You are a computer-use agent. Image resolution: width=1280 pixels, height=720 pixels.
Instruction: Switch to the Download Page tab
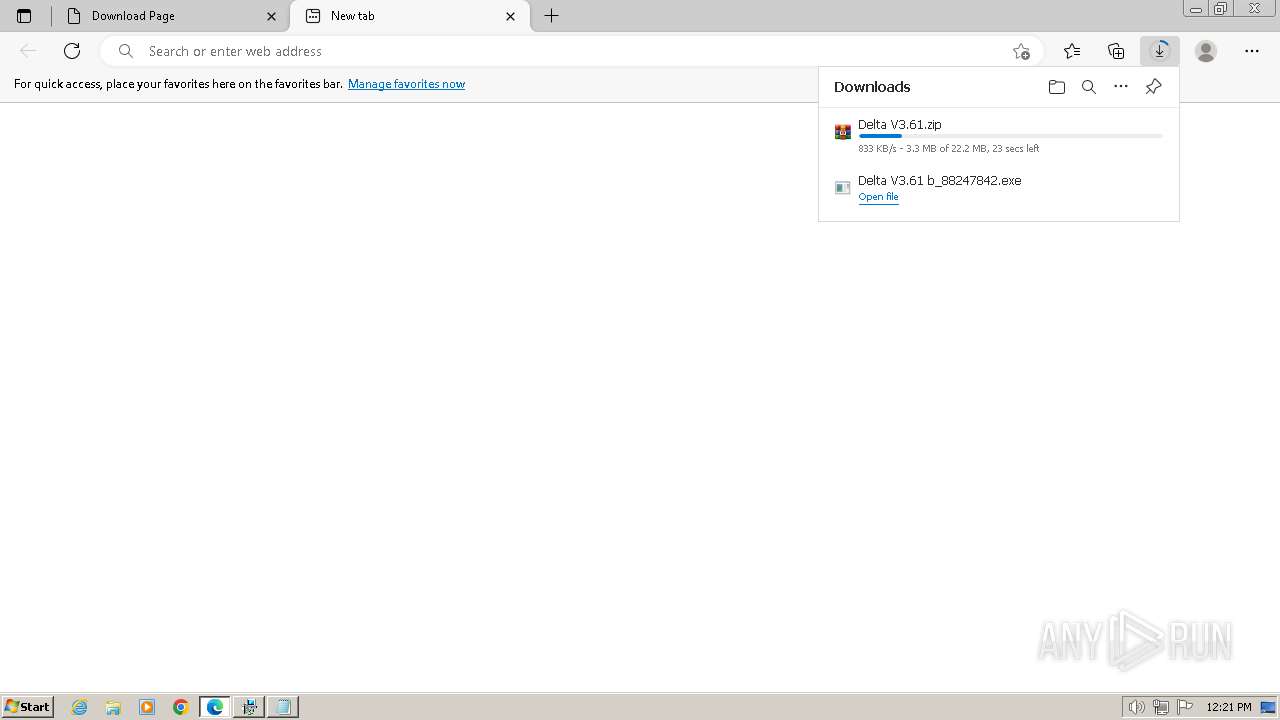point(172,16)
